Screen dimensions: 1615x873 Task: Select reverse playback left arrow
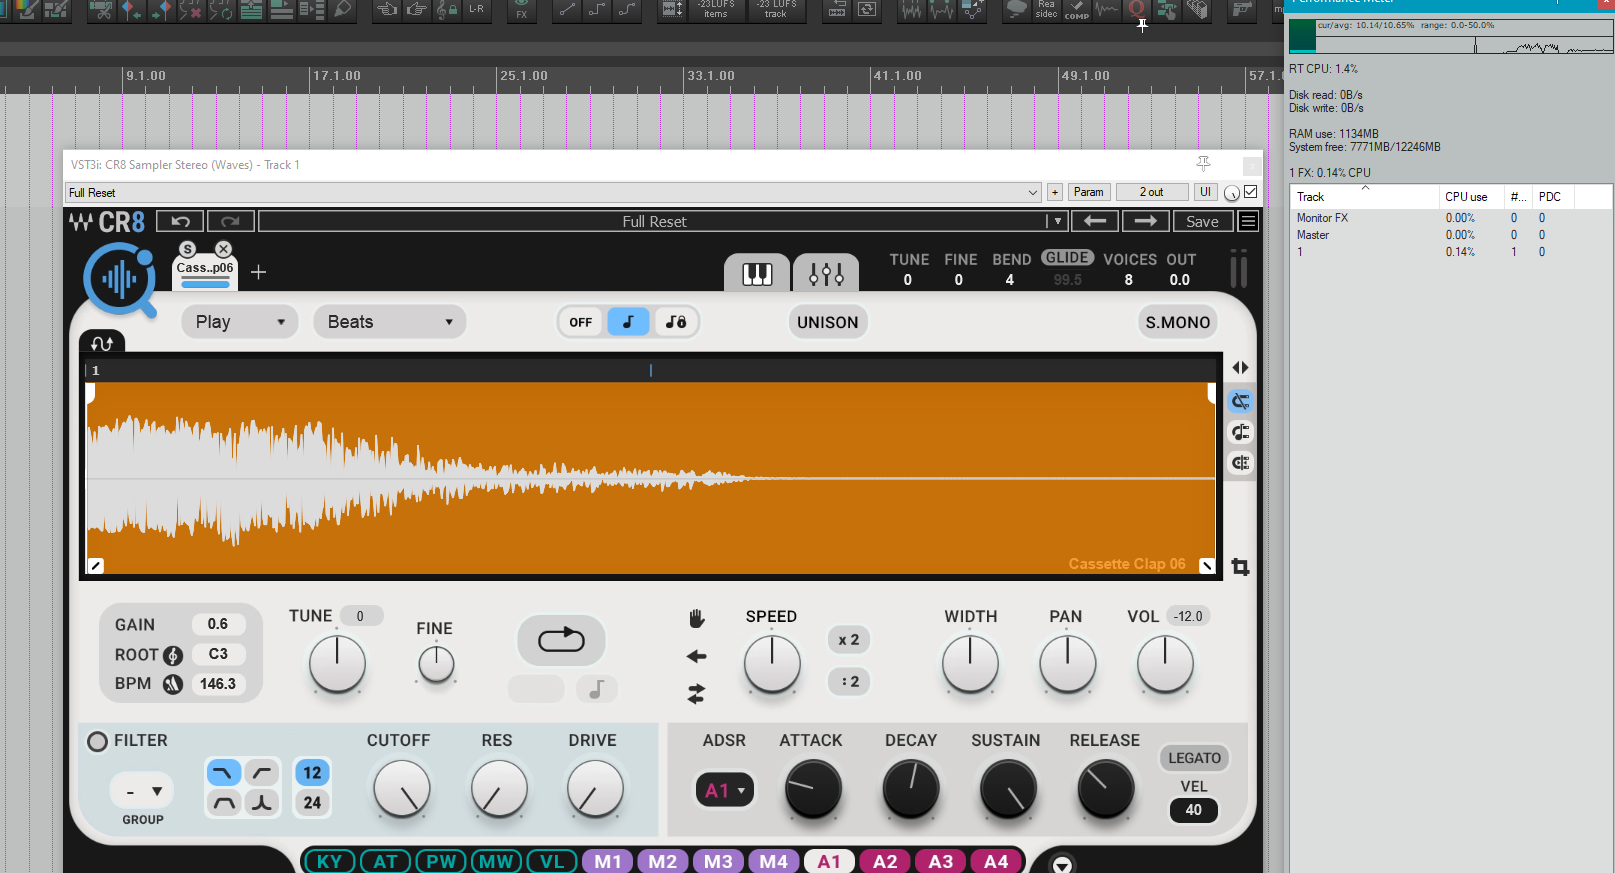click(697, 656)
